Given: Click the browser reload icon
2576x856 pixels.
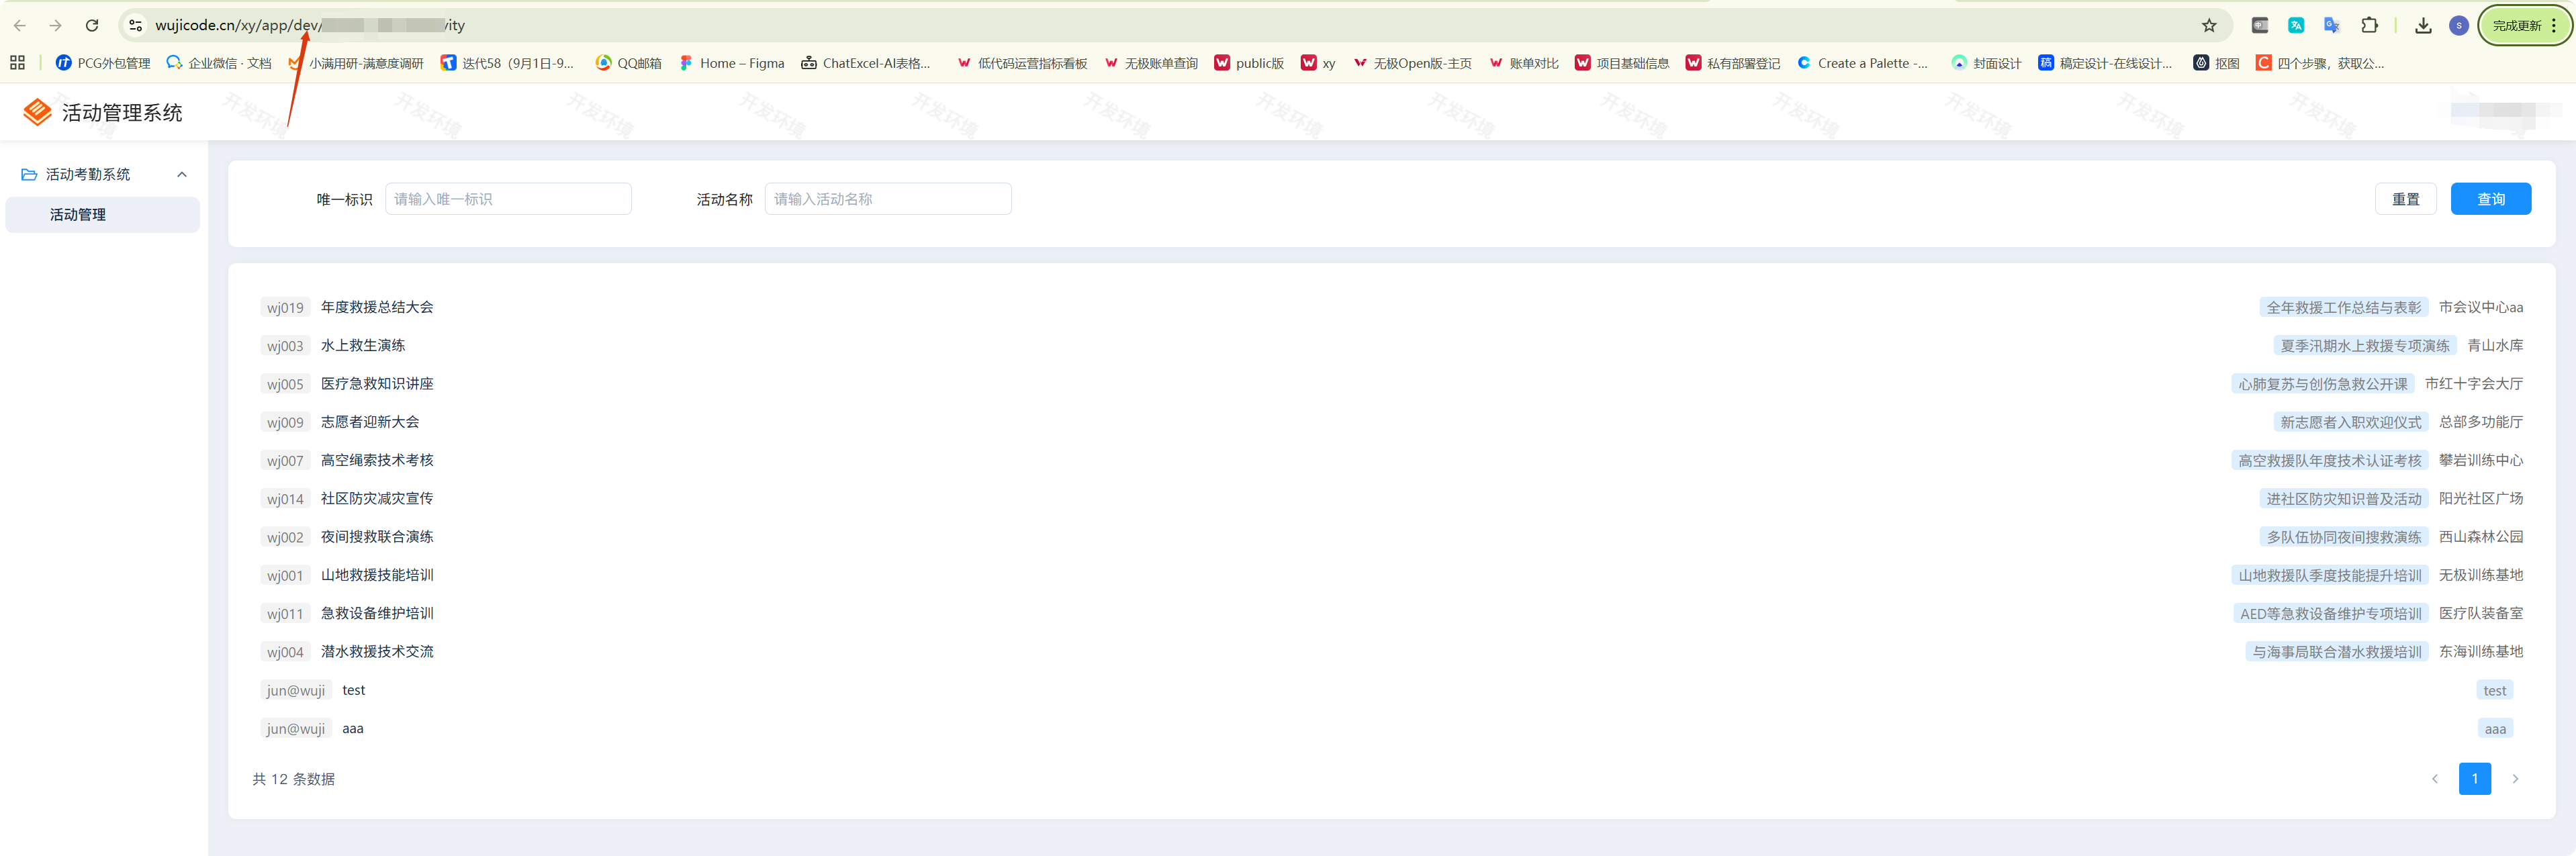Looking at the screenshot, I should (x=92, y=26).
